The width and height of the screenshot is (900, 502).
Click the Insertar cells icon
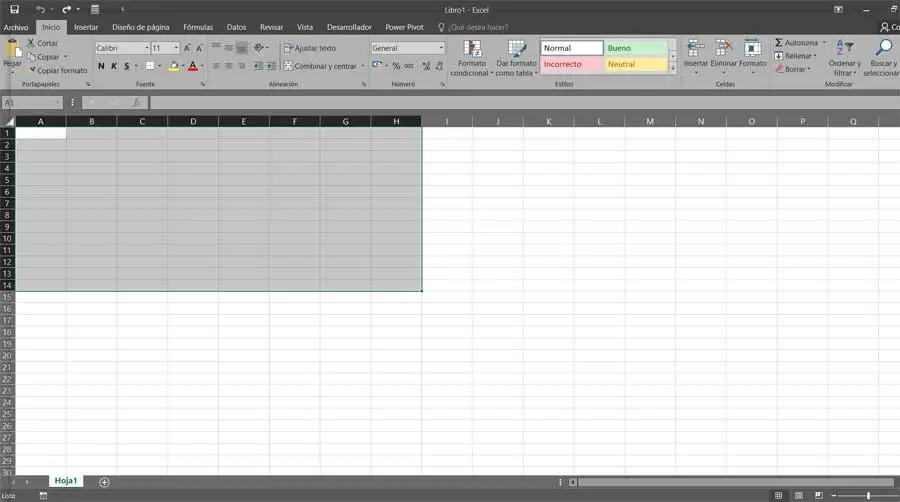(696, 49)
